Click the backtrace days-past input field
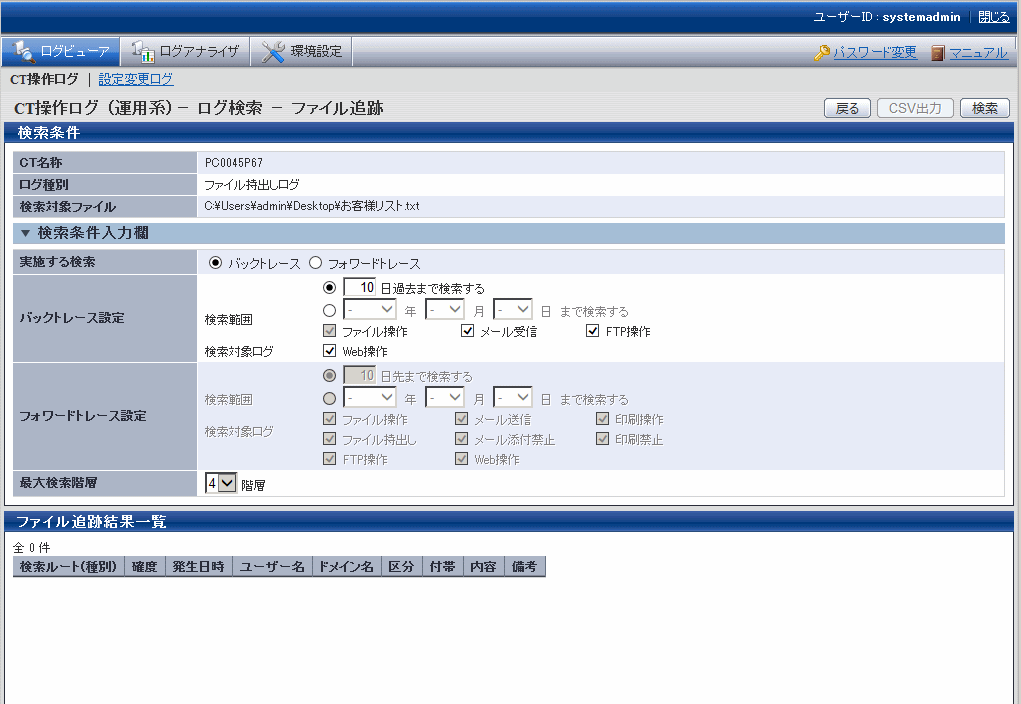This screenshot has width=1021, height=704. pyautogui.click(x=359, y=288)
